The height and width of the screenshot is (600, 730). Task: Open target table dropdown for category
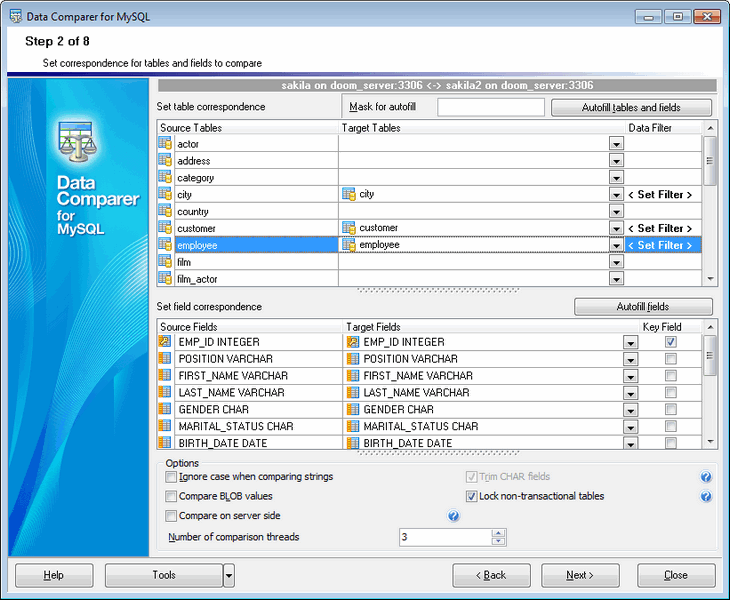pyautogui.click(x=616, y=178)
